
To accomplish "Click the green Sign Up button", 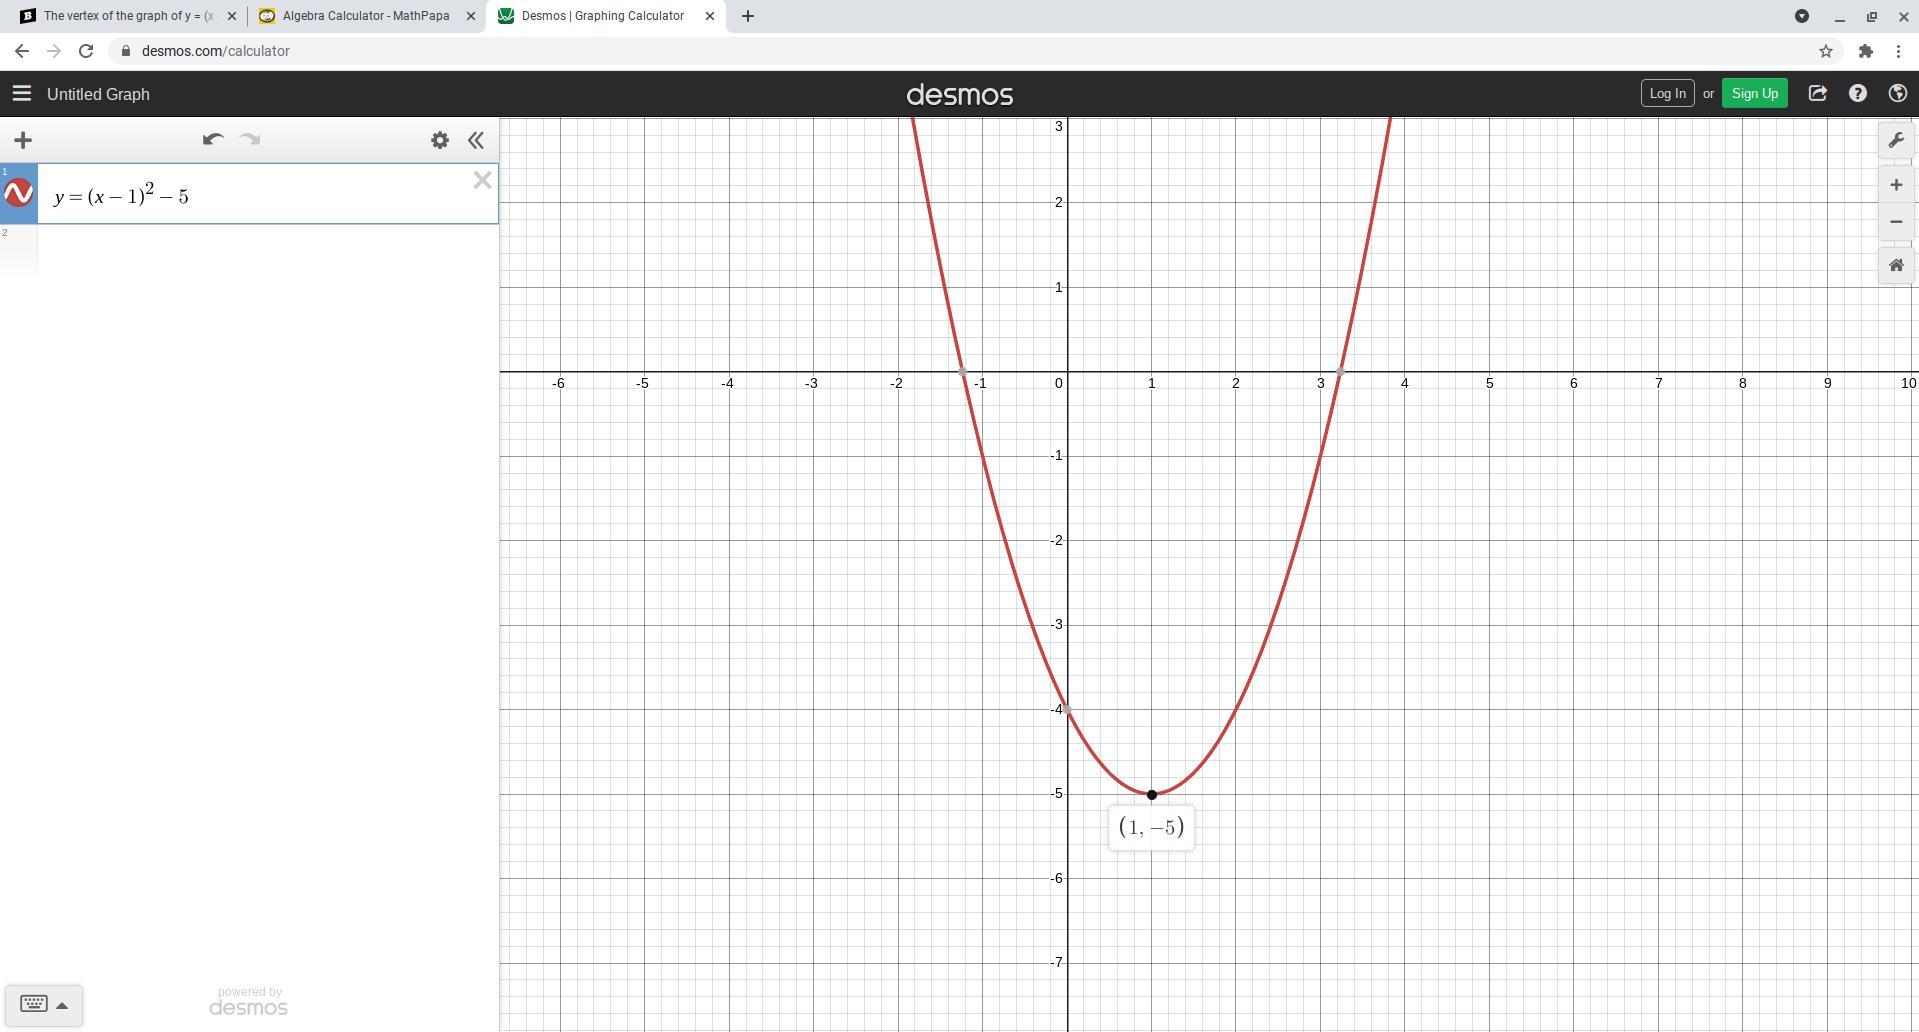I will click(1754, 94).
